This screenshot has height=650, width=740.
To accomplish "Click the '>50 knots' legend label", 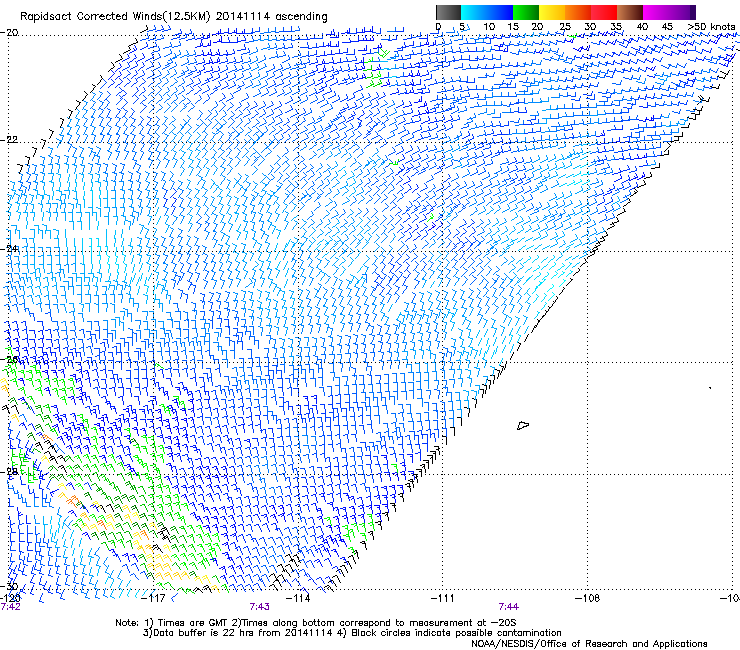I will click(x=711, y=27).
